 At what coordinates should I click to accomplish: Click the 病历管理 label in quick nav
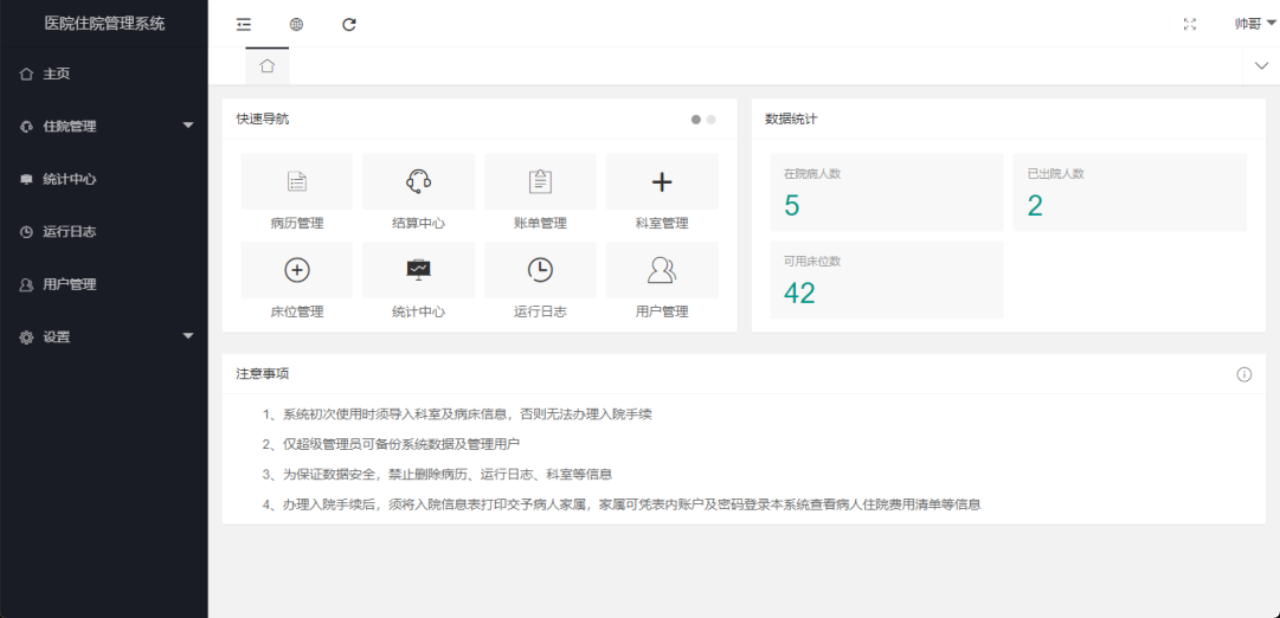tap(297, 224)
